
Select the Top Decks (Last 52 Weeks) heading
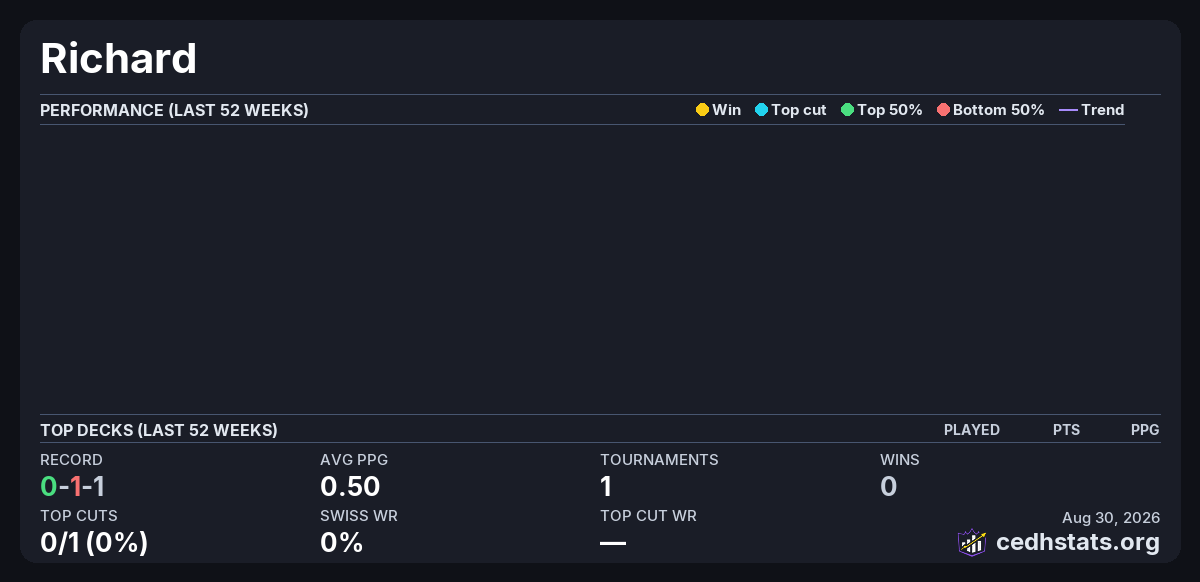(x=159, y=430)
